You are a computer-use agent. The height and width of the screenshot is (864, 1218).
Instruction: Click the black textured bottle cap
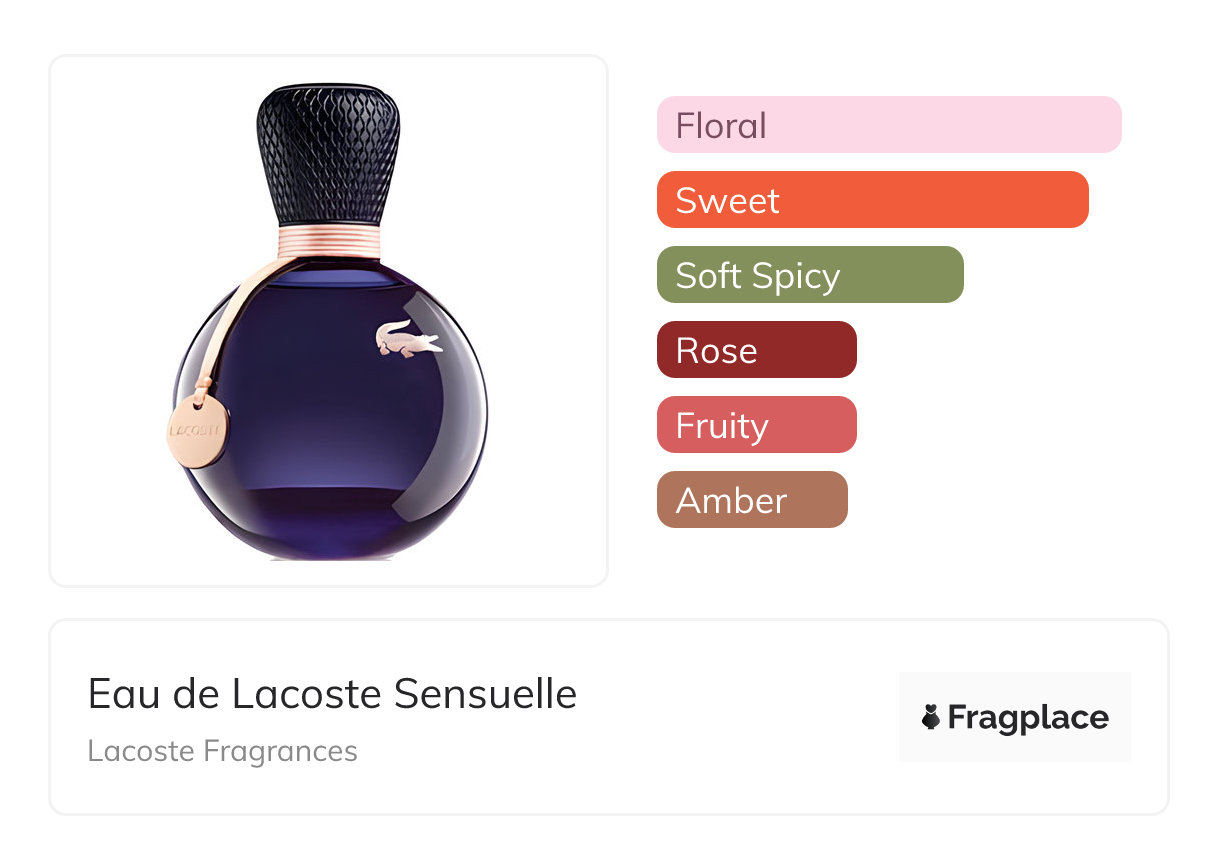click(328, 153)
